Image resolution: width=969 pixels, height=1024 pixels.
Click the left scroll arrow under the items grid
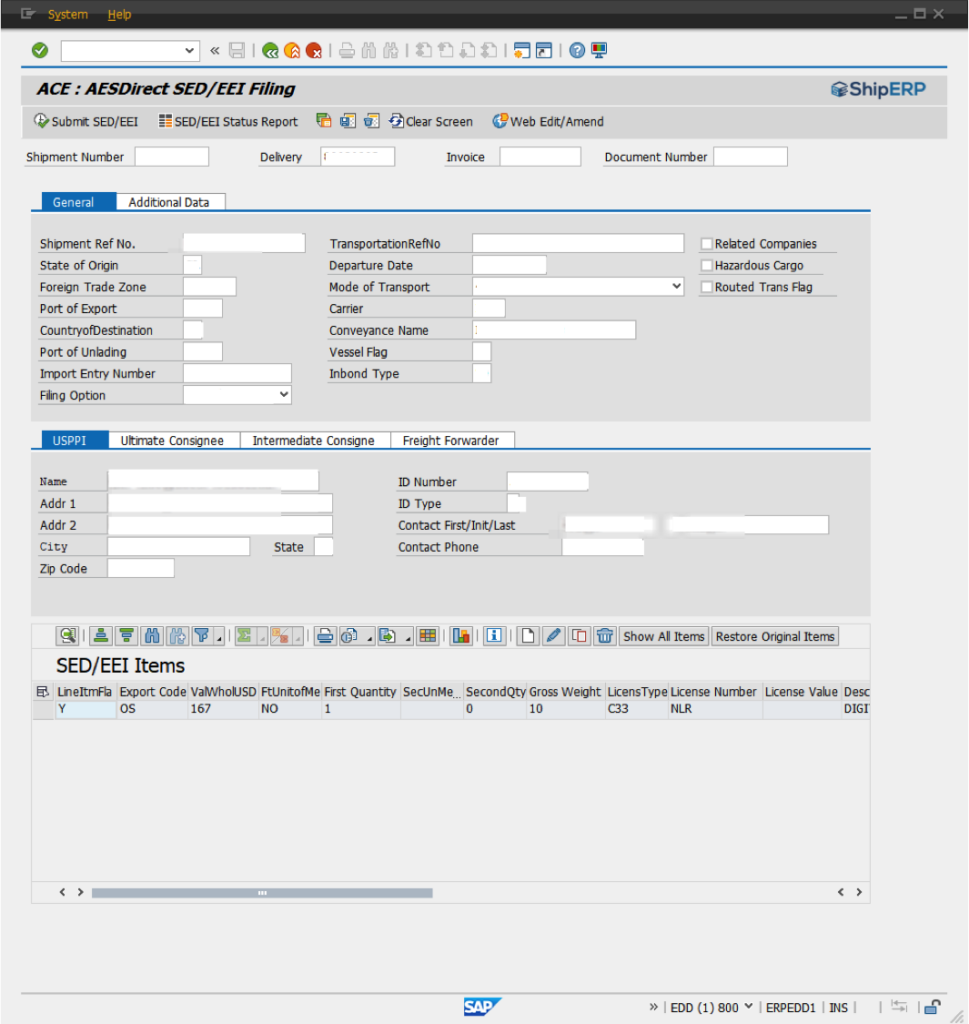pos(63,892)
